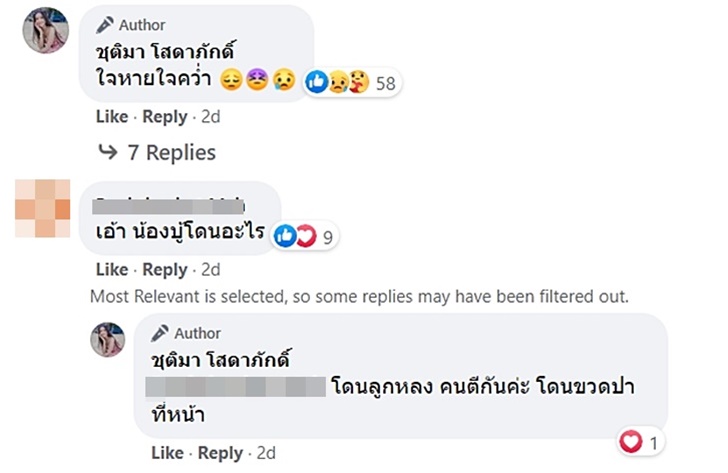Click the blurred mention in the author's reply
Image resolution: width=728 pixels, height=473 pixels.
point(236,385)
